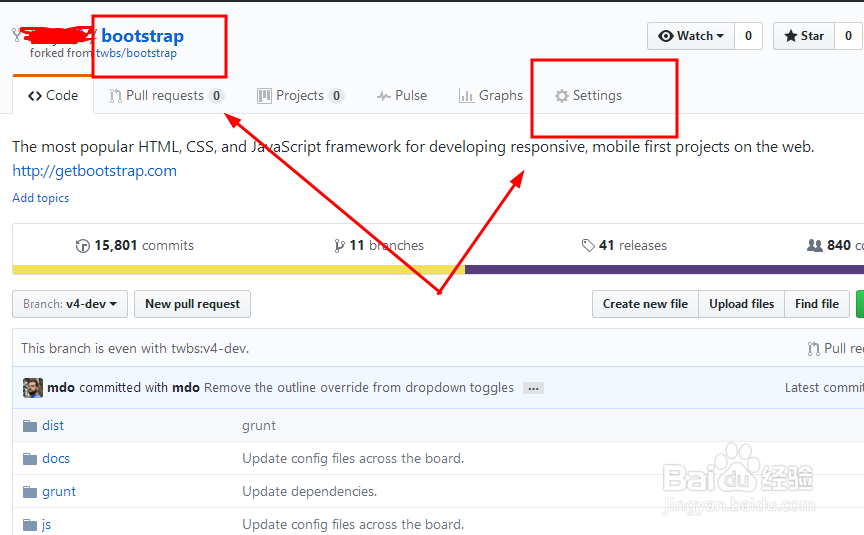Click the Upload files button
This screenshot has width=864, height=535.
pyautogui.click(x=742, y=304)
